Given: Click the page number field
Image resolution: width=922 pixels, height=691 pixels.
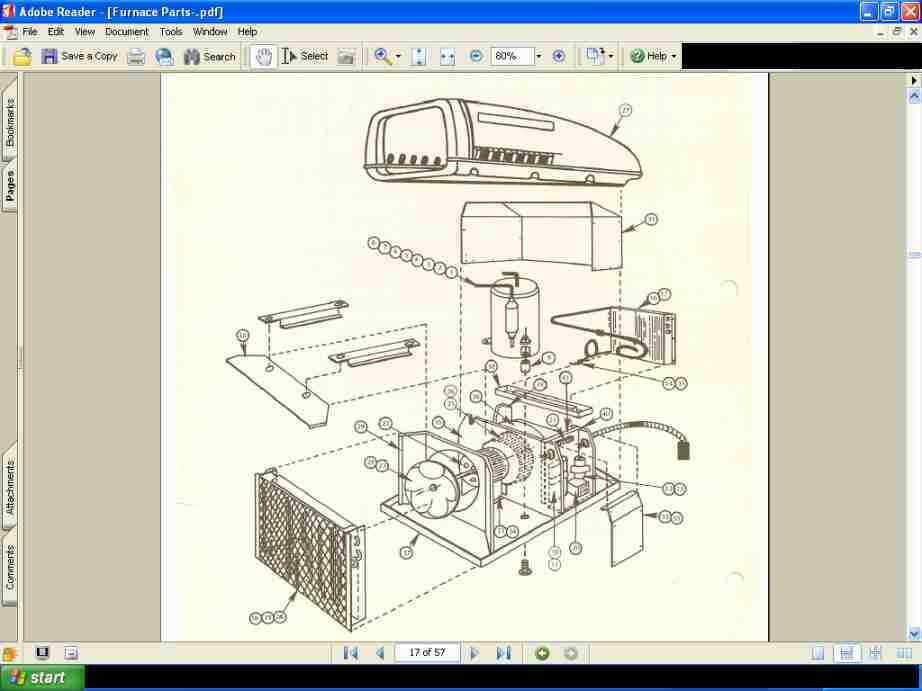Looking at the screenshot, I should [x=427, y=653].
